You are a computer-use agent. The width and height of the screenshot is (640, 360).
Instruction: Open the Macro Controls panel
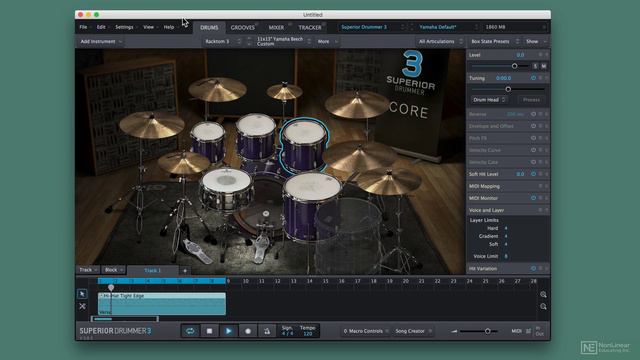(365, 331)
